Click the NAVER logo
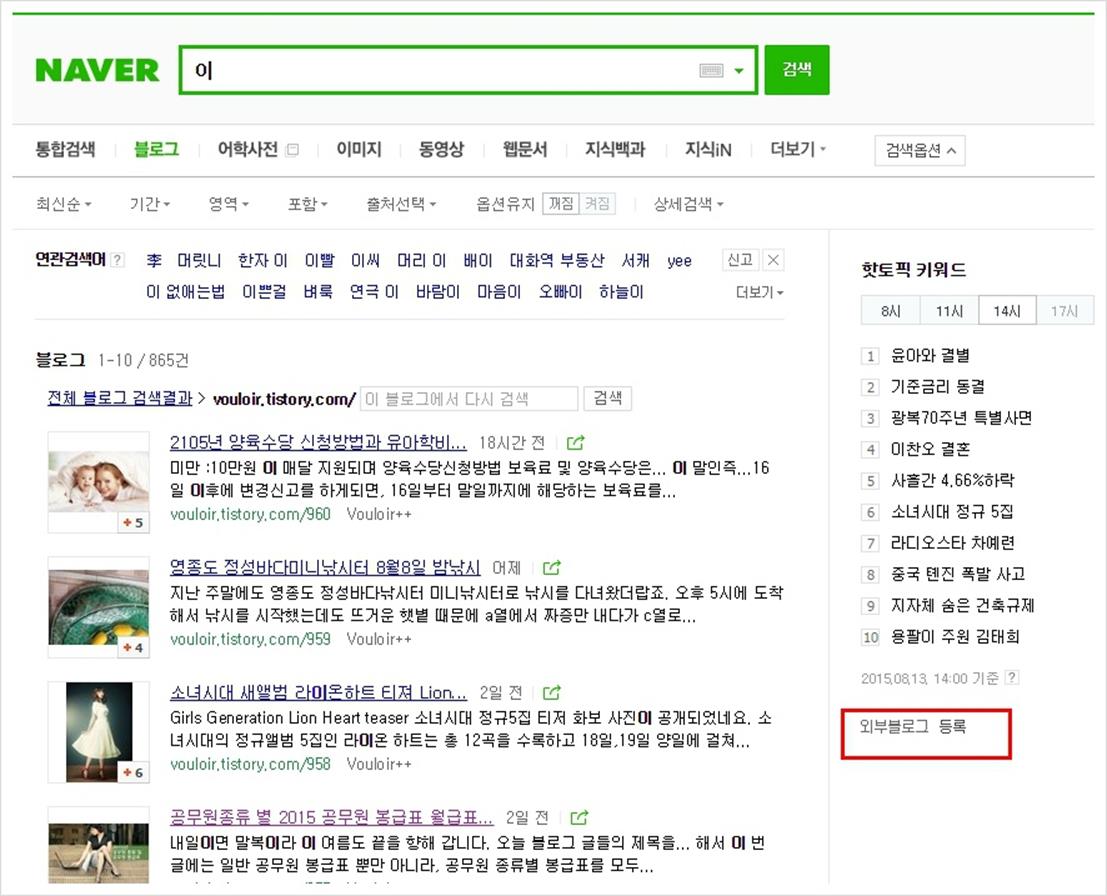Screen dimensions: 1107x896 click(97, 70)
